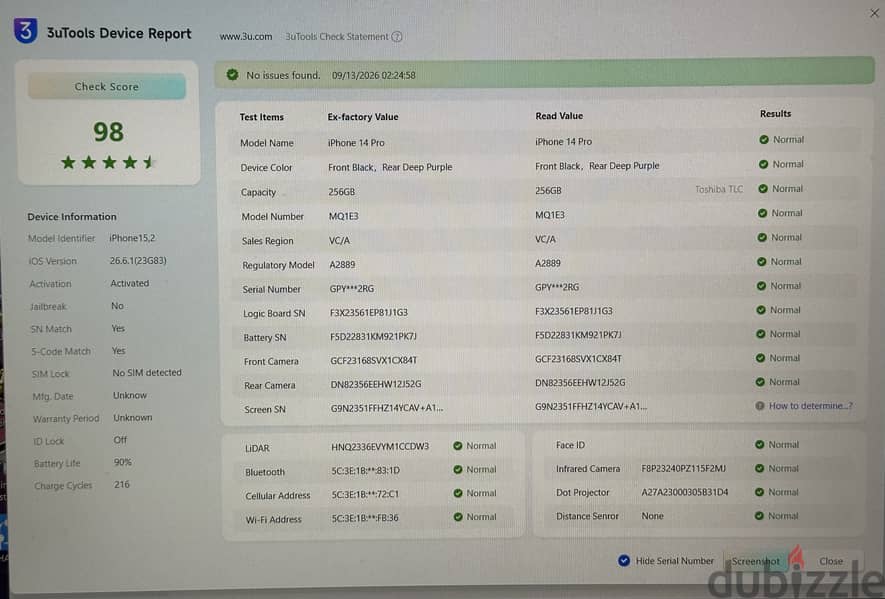Click the Model Number Normal check icon
Viewport: 885px width, 599px height.
point(763,213)
